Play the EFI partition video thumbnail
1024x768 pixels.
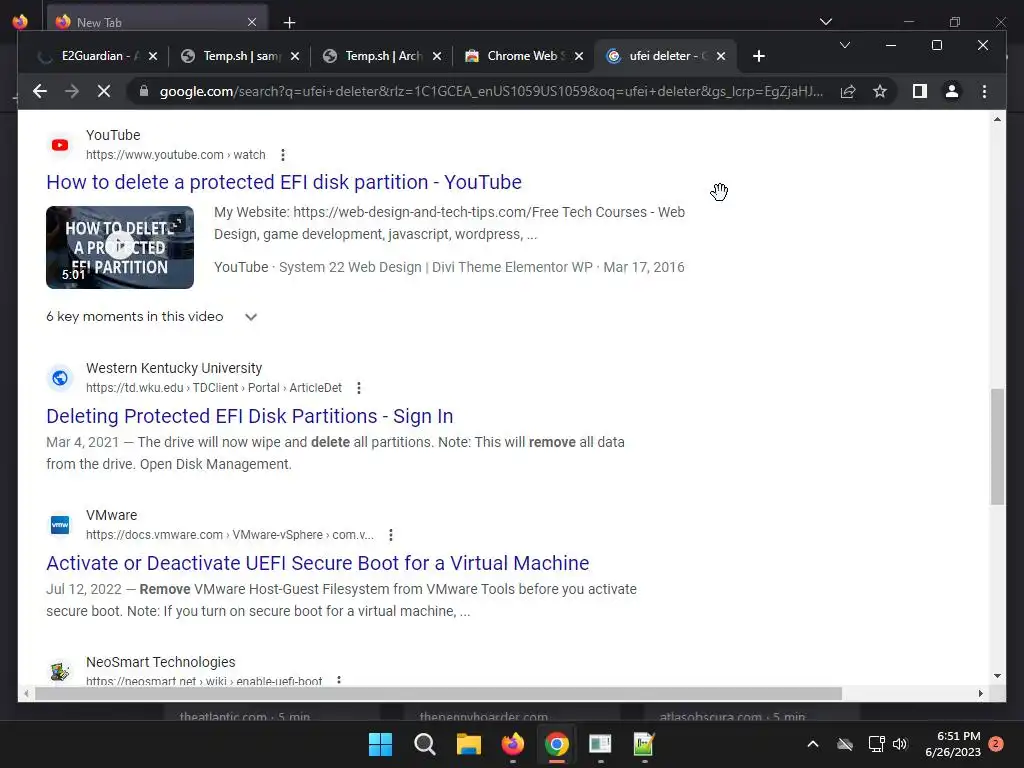[120, 248]
